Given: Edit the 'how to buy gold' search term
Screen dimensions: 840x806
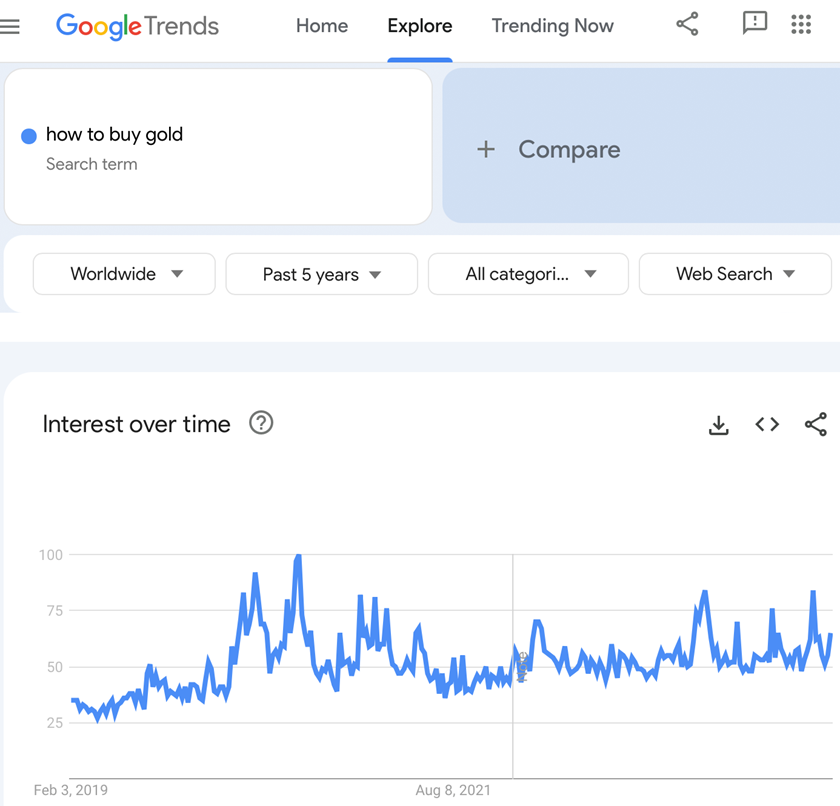Looking at the screenshot, I should point(115,135).
